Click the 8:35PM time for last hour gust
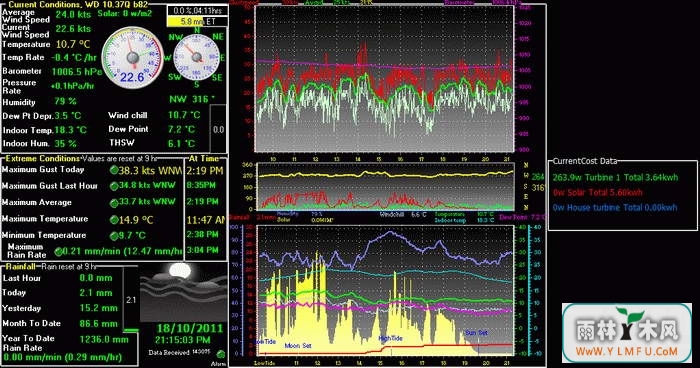Screen dimensions: 700x368 click(201, 185)
